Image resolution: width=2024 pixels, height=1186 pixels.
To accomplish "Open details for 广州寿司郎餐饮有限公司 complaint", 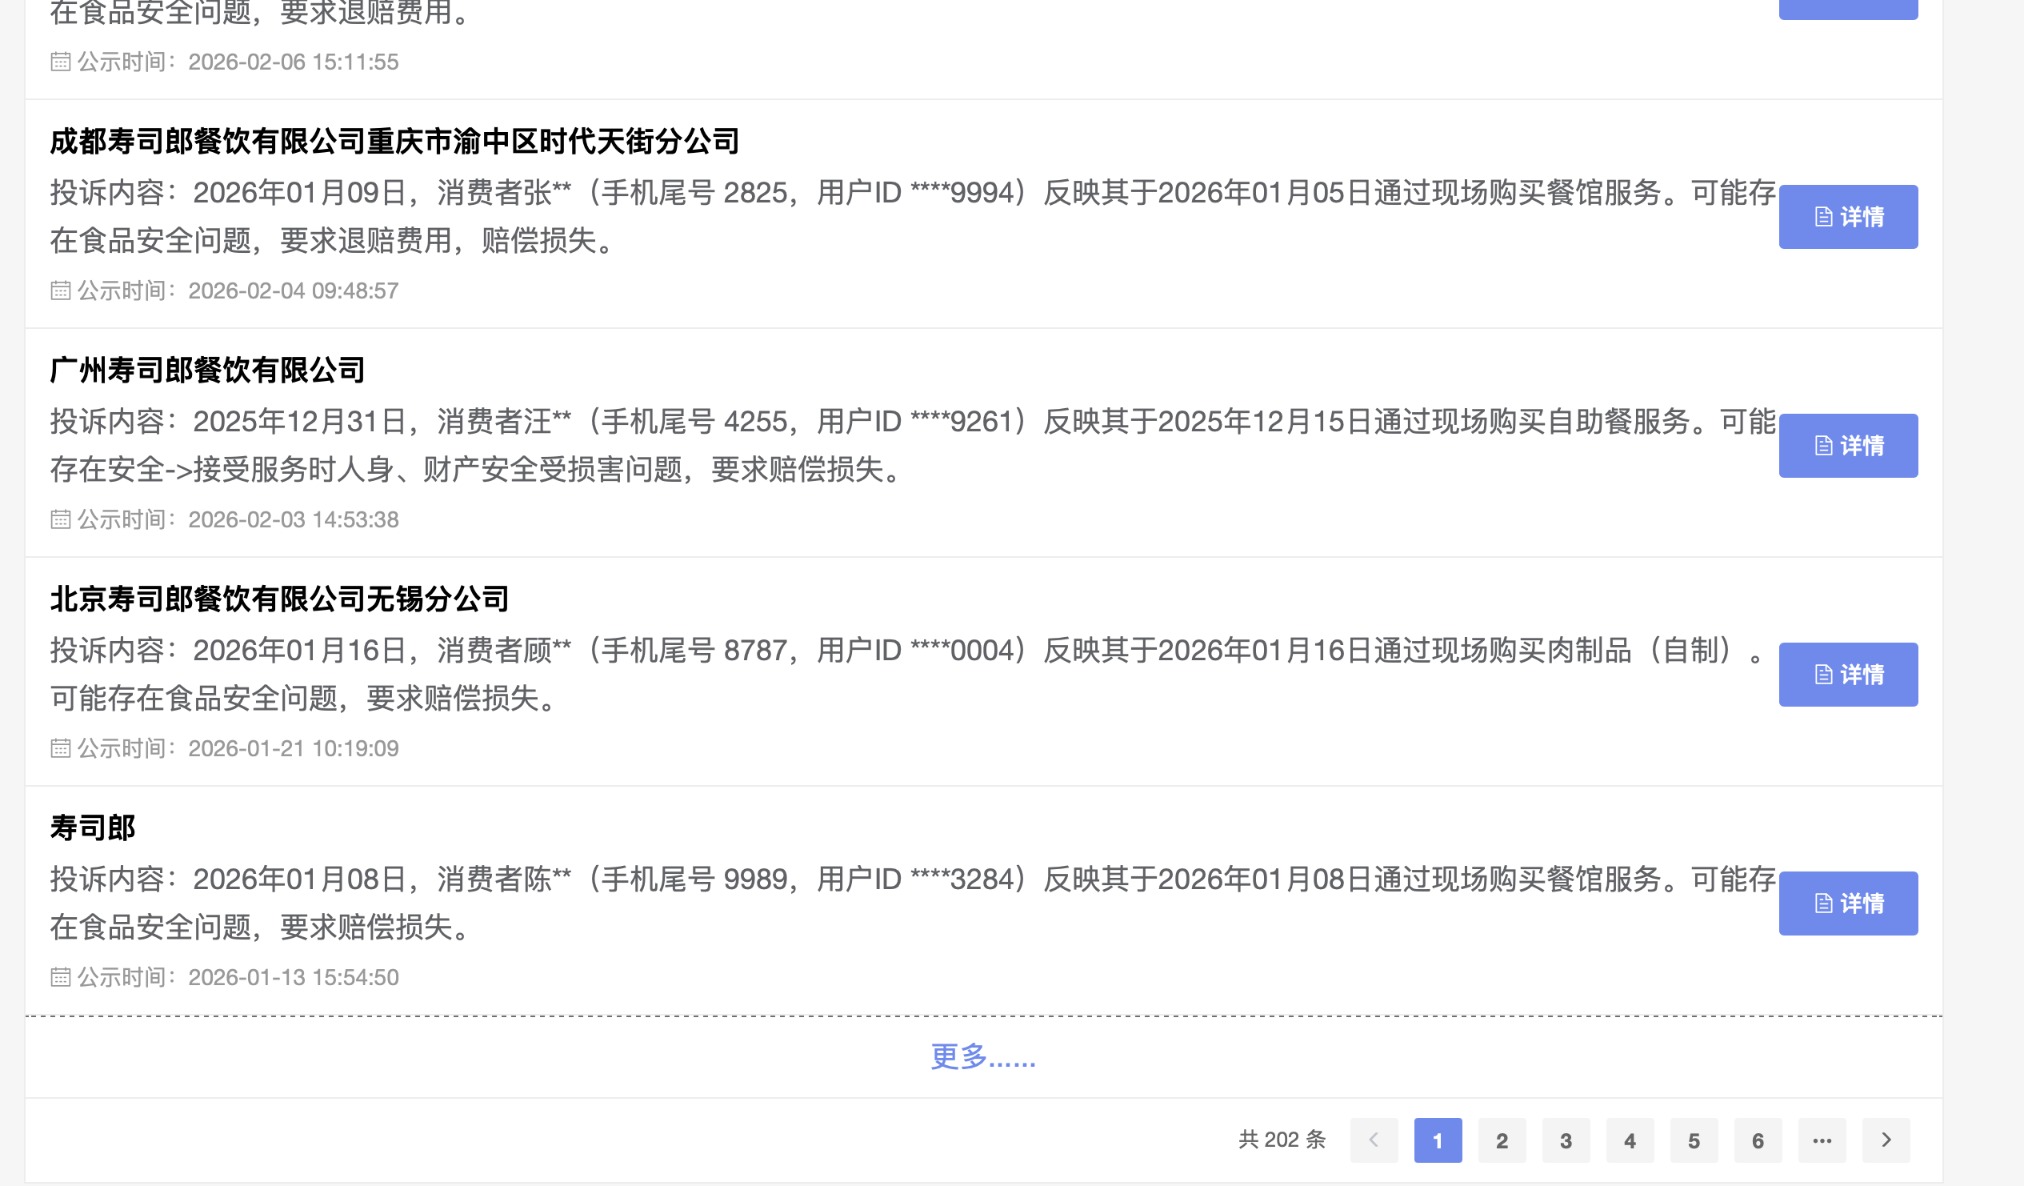I will pyautogui.click(x=1848, y=446).
